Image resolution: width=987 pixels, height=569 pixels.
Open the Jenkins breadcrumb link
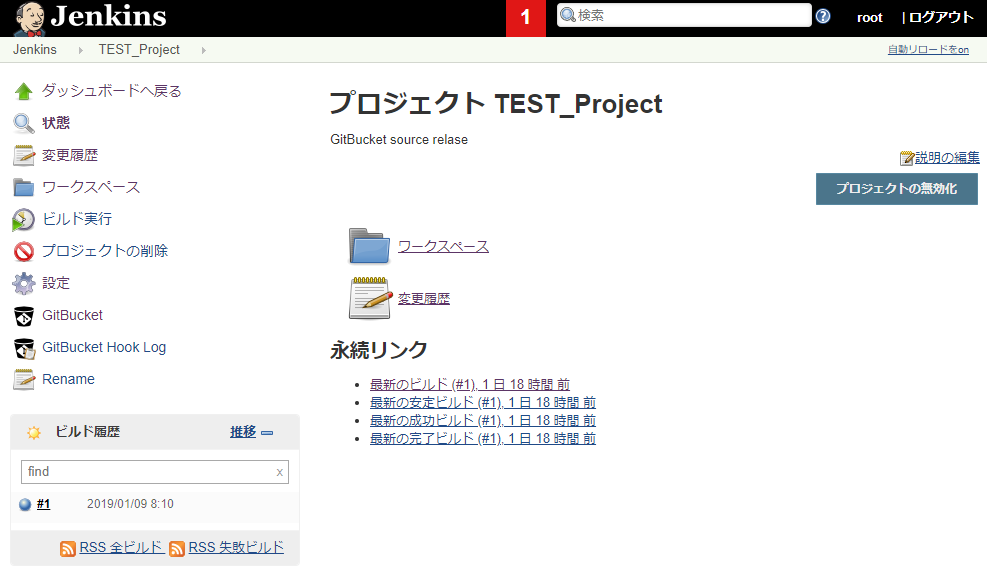pos(35,49)
